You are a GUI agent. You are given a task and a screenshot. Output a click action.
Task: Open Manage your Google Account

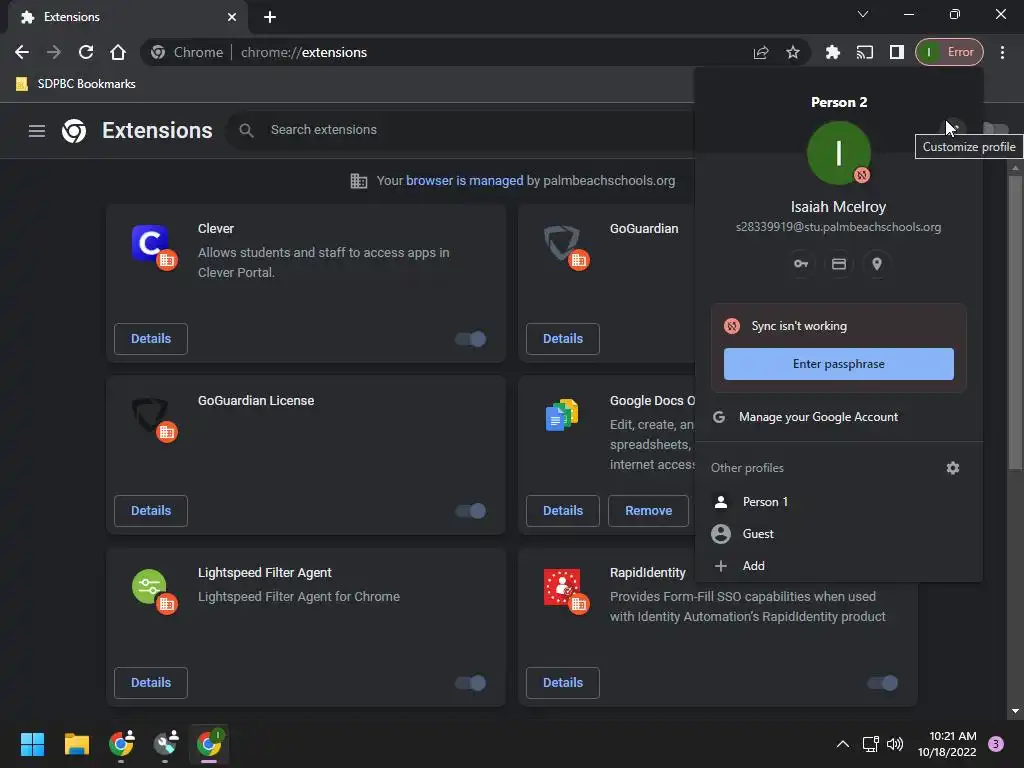pyautogui.click(x=839, y=417)
